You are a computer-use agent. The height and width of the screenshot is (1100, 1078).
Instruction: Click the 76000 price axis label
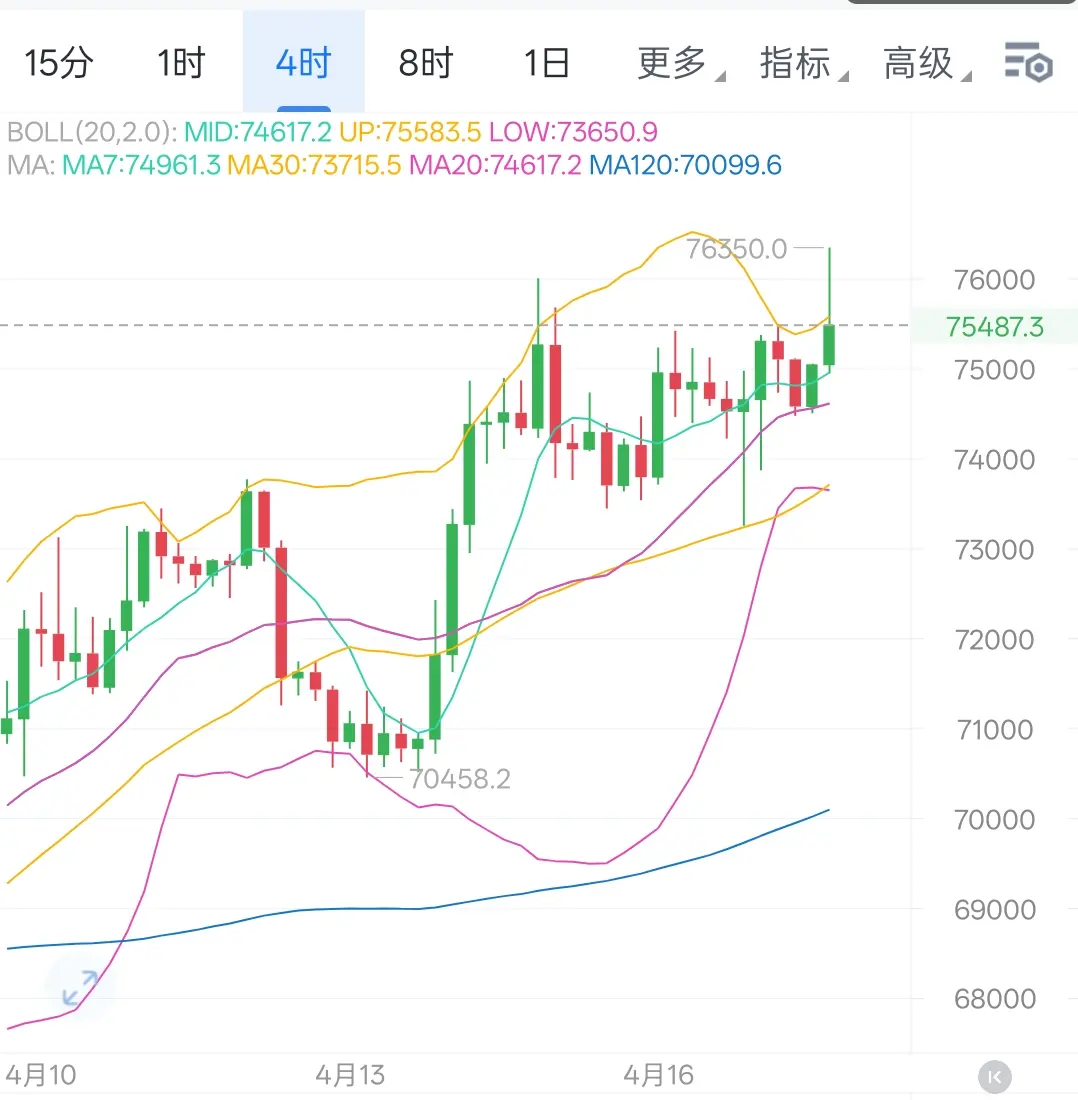pyautogui.click(x=995, y=280)
